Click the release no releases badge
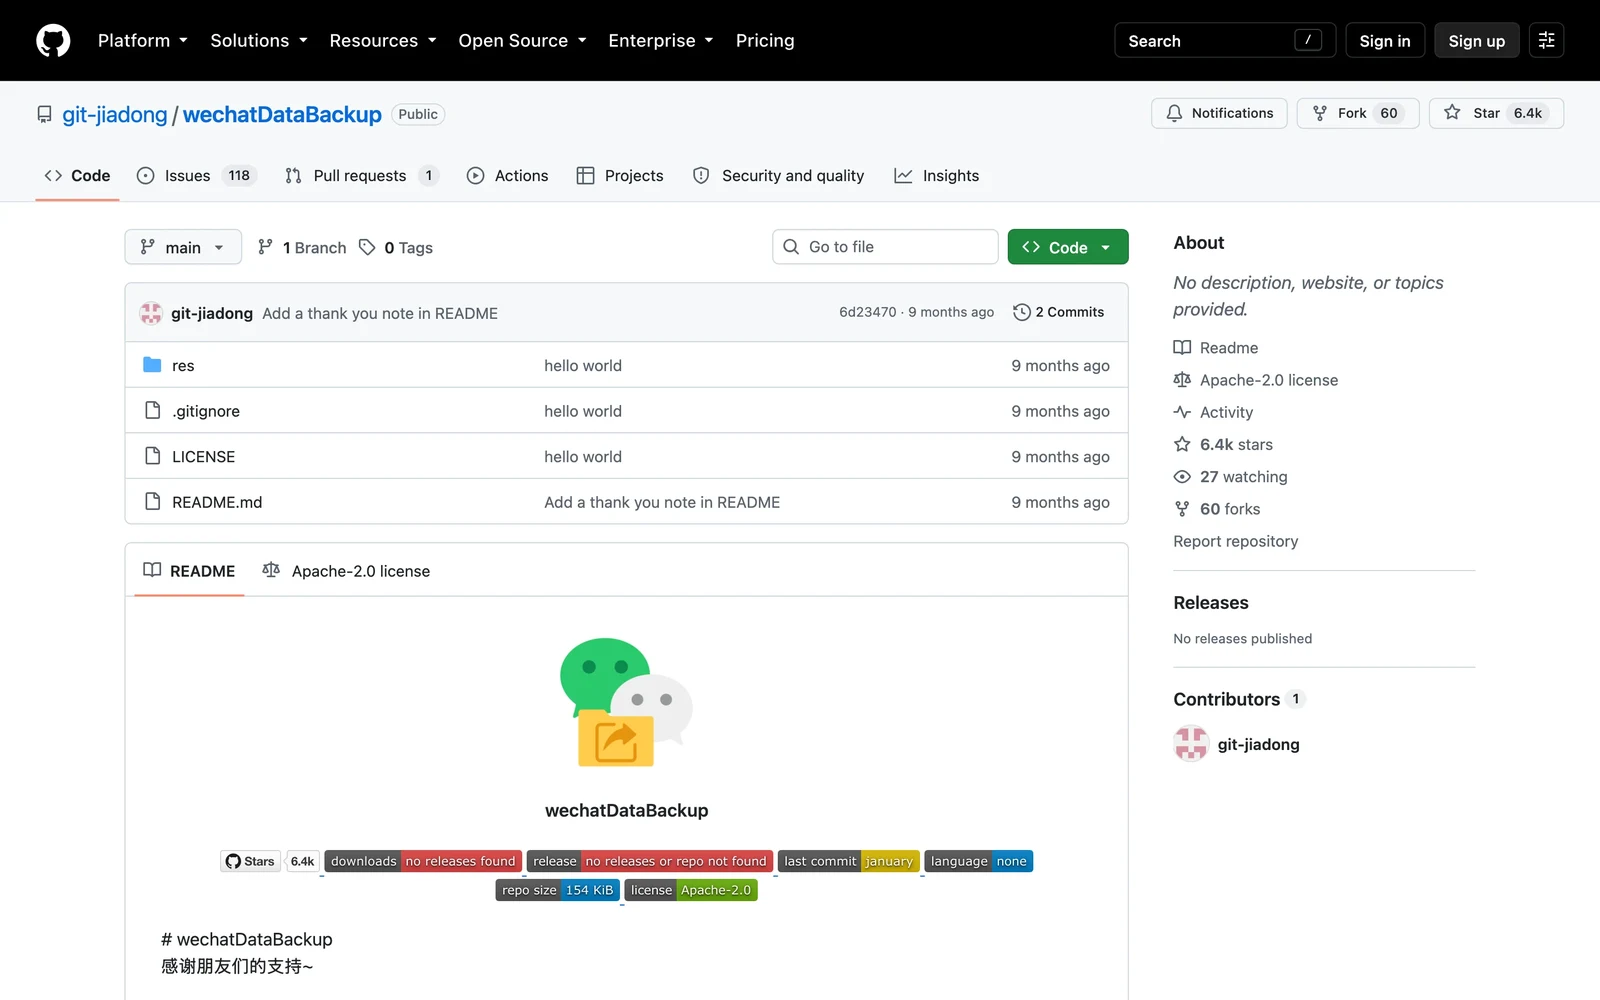The width and height of the screenshot is (1600, 1000). click(x=650, y=861)
